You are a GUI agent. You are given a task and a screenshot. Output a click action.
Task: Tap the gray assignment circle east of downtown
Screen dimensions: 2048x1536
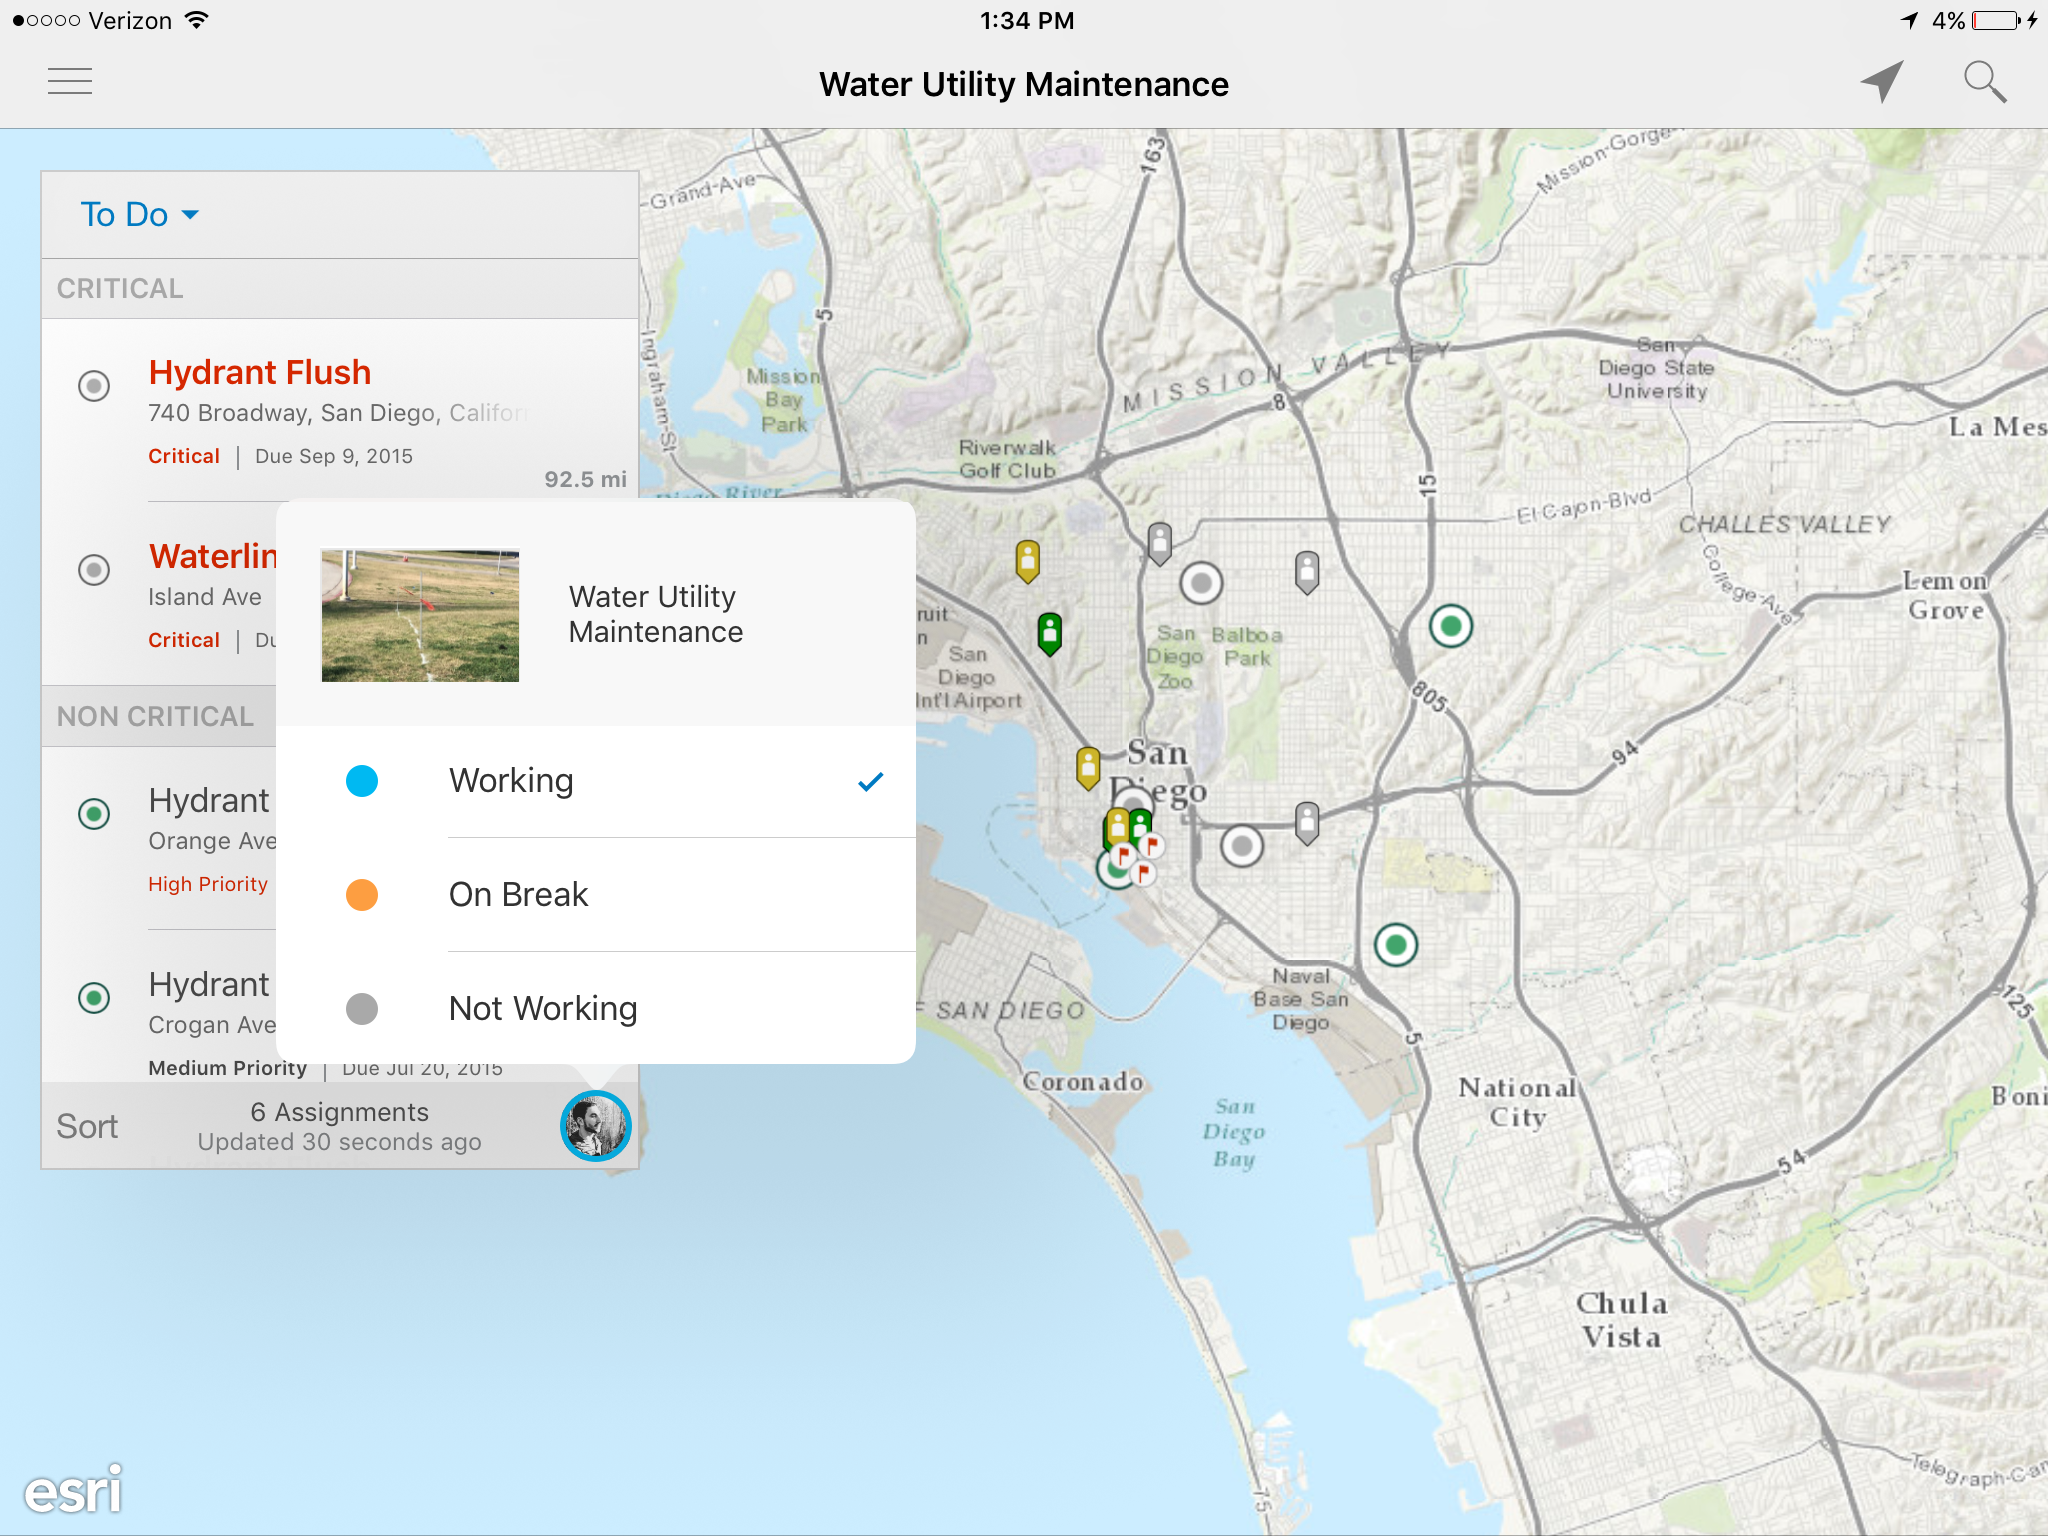click(x=1242, y=846)
